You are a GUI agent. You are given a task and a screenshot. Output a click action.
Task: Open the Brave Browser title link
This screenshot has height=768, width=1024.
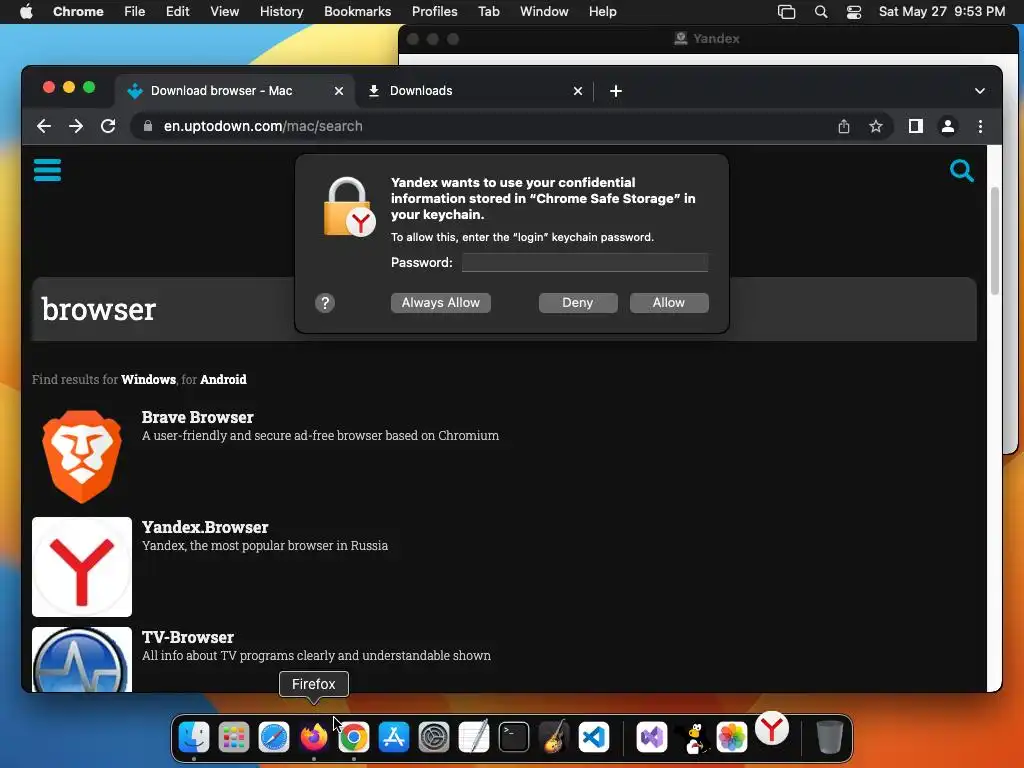click(x=197, y=417)
